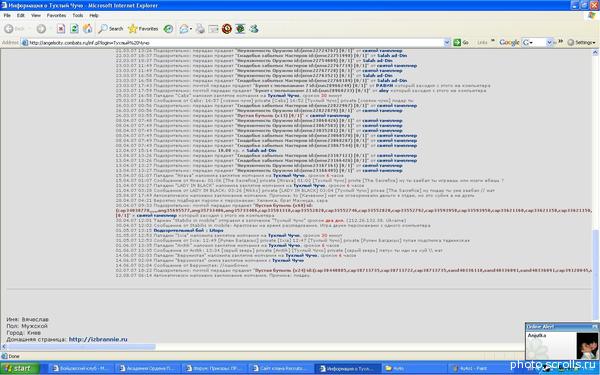600x375 pixels.
Task: Open the Mail envelope icon
Action: coord(184,29)
